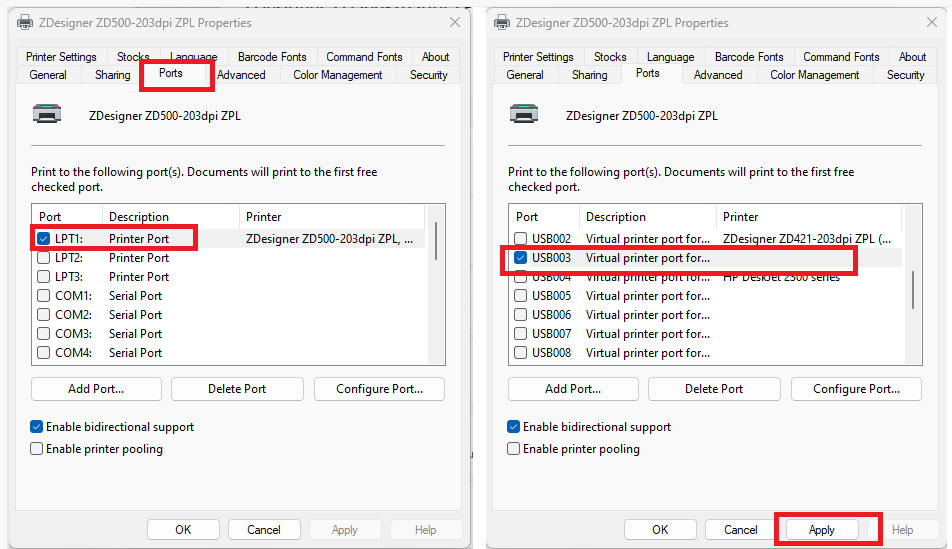Click Add Port button in left dialog

coord(96,389)
